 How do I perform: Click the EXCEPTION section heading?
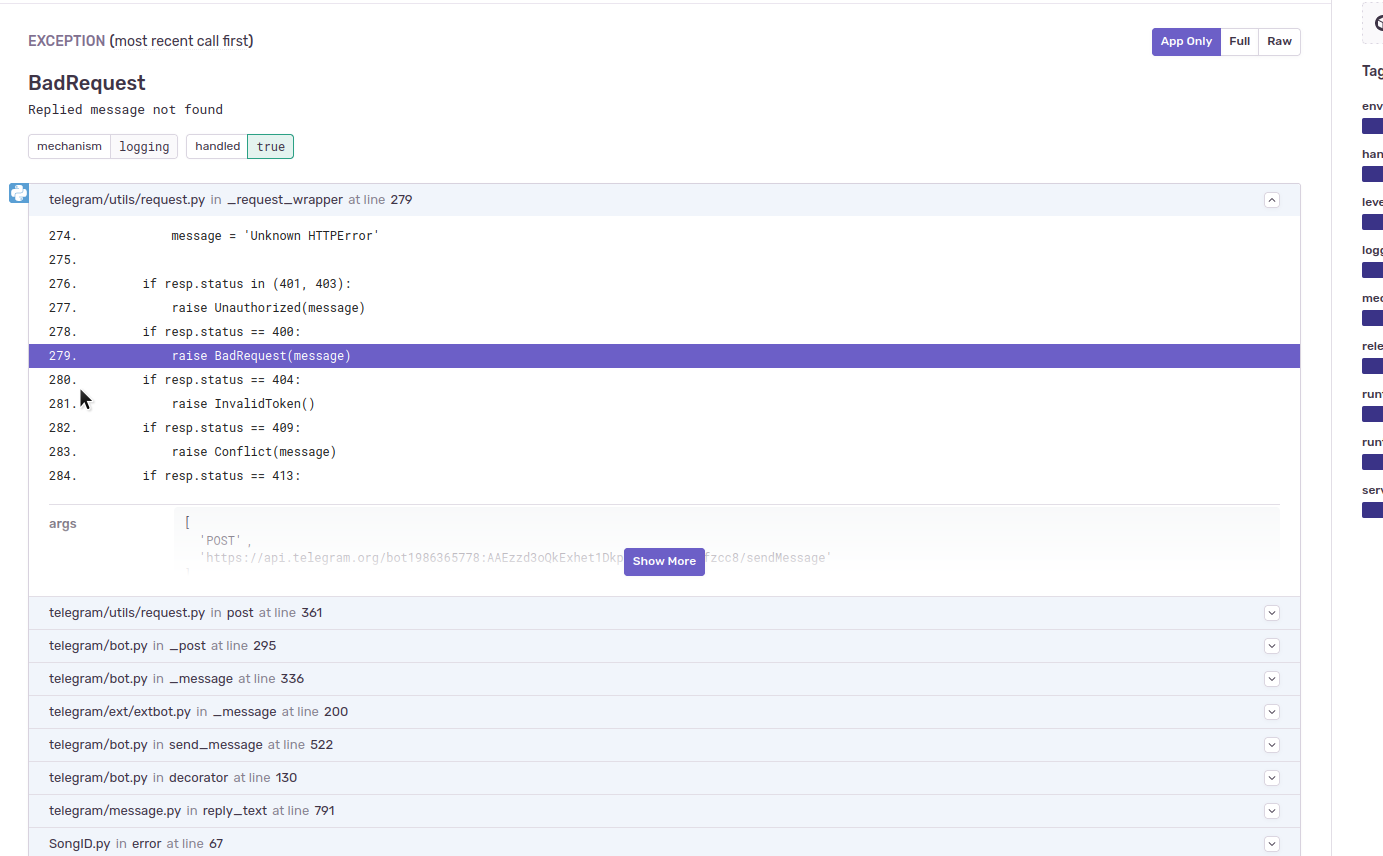click(66, 41)
